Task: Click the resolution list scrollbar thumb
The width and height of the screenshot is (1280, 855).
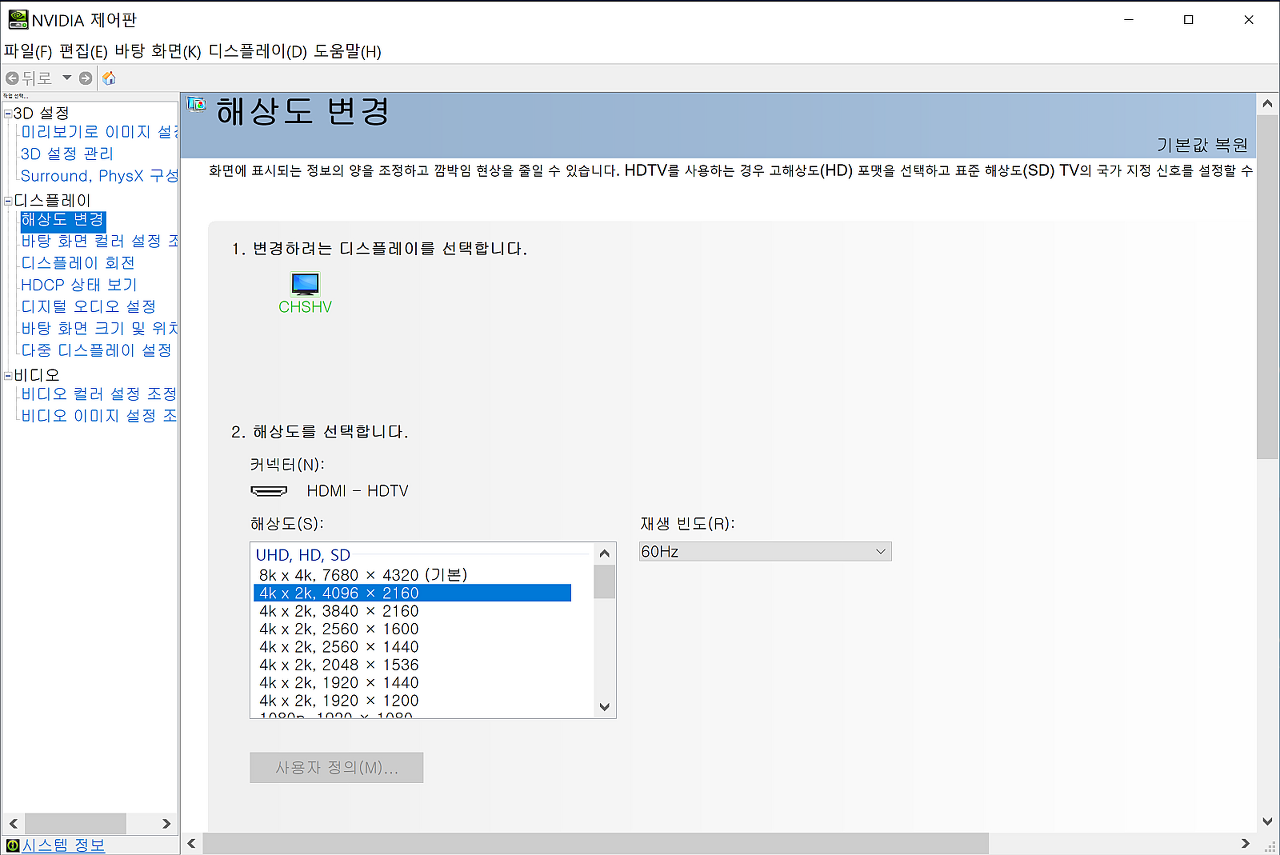Action: [604, 581]
